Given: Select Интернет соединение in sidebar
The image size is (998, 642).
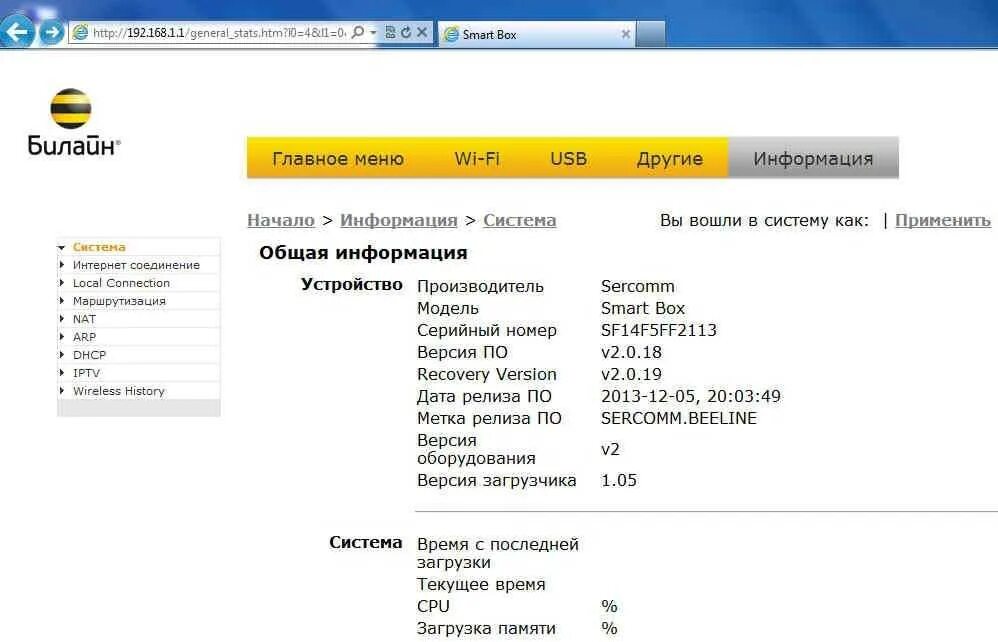Looking at the screenshot, I should click(x=136, y=265).
